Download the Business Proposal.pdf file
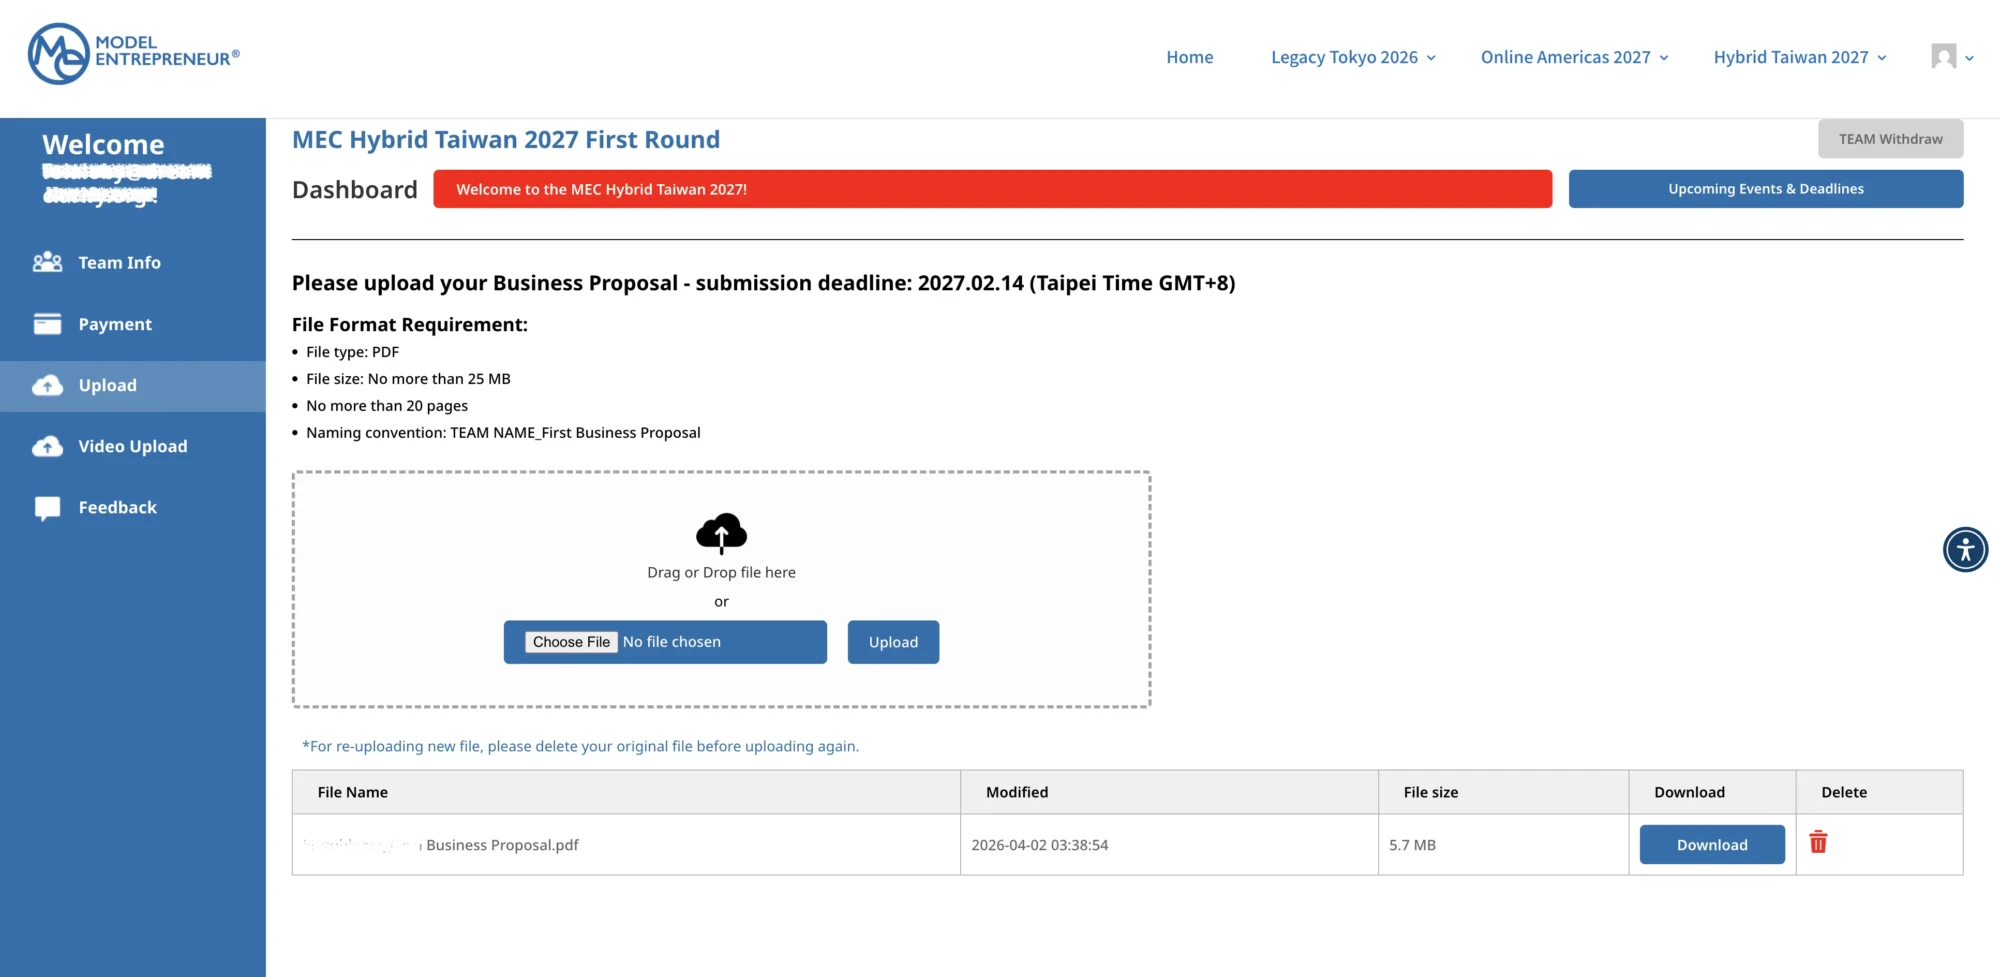This screenshot has height=977, width=2000. click(x=1712, y=845)
